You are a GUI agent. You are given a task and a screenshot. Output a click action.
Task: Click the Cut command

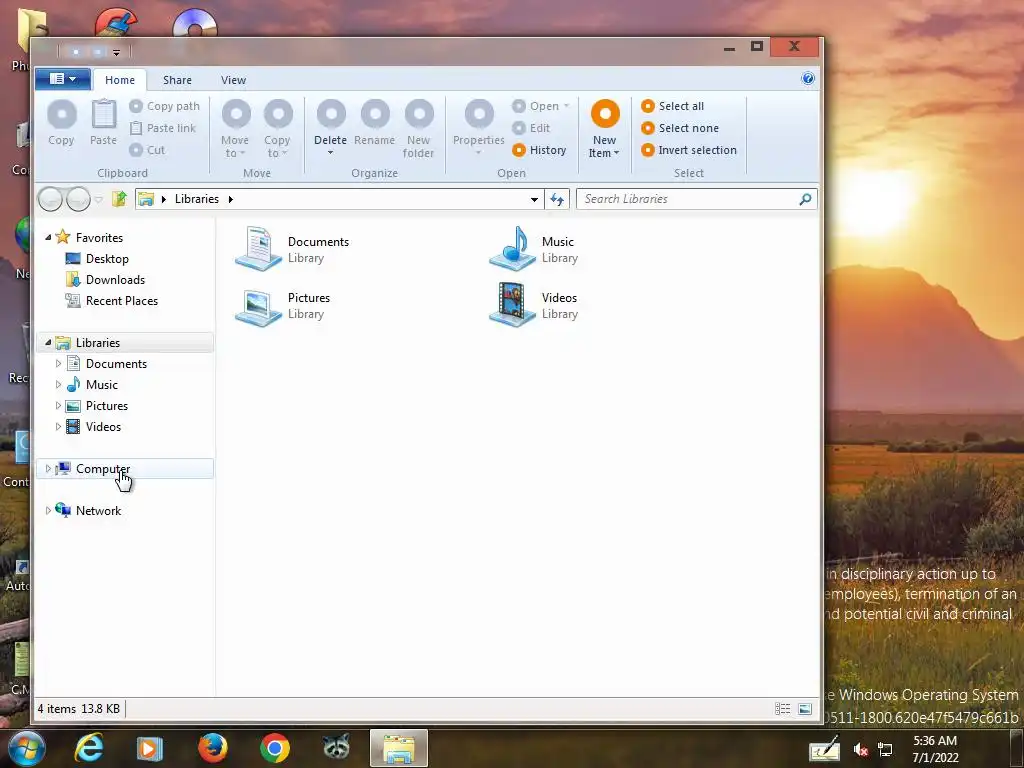tap(148, 150)
